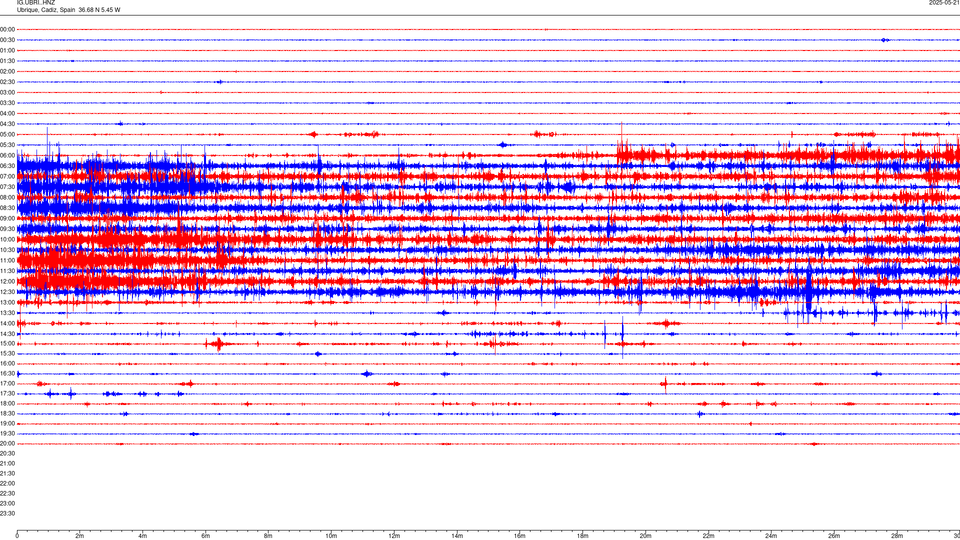
Task: Click the '26m' x-axis tick label
Action: [834, 536]
